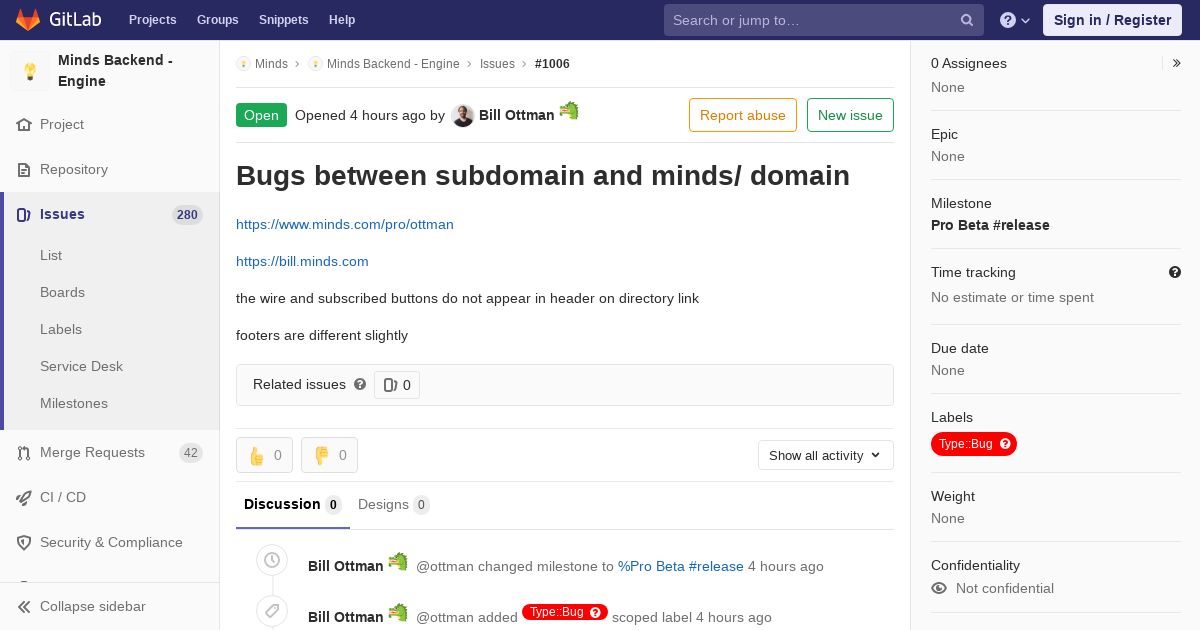Open the Projects menu in top bar
1200x630 pixels.
[x=152, y=20]
